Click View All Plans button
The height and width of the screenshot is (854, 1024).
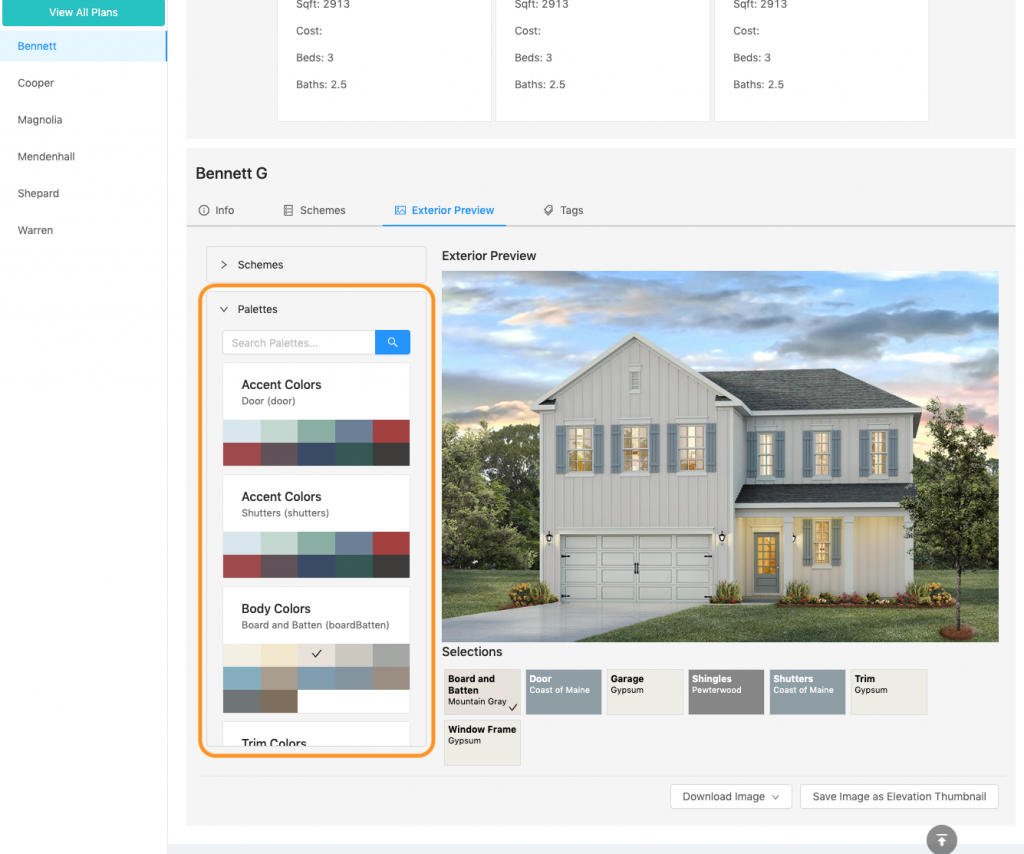pos(83,13)
